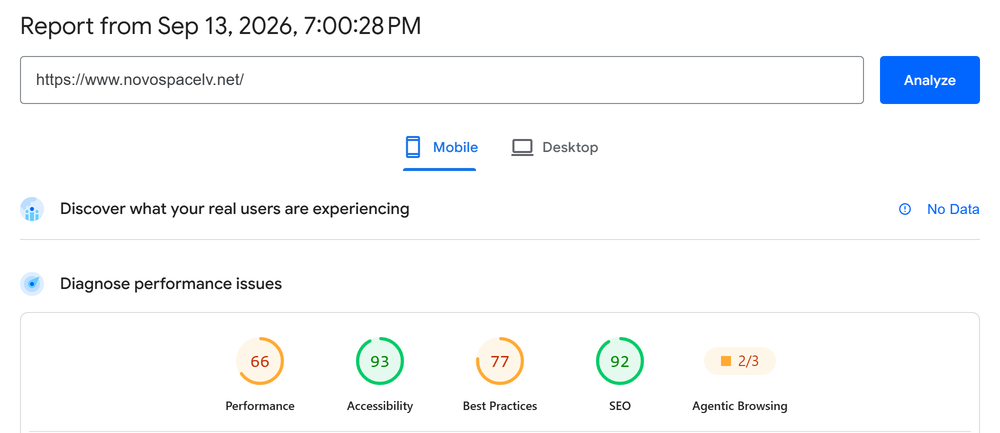The image size is (1000, 433).
Task: Click 'Discover what your real users are experiencing'
Action: 235,209
